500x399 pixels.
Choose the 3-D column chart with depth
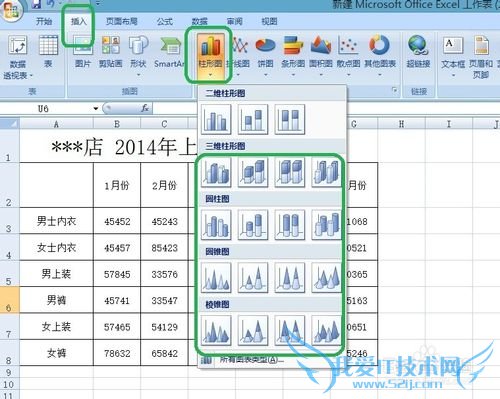326,172
